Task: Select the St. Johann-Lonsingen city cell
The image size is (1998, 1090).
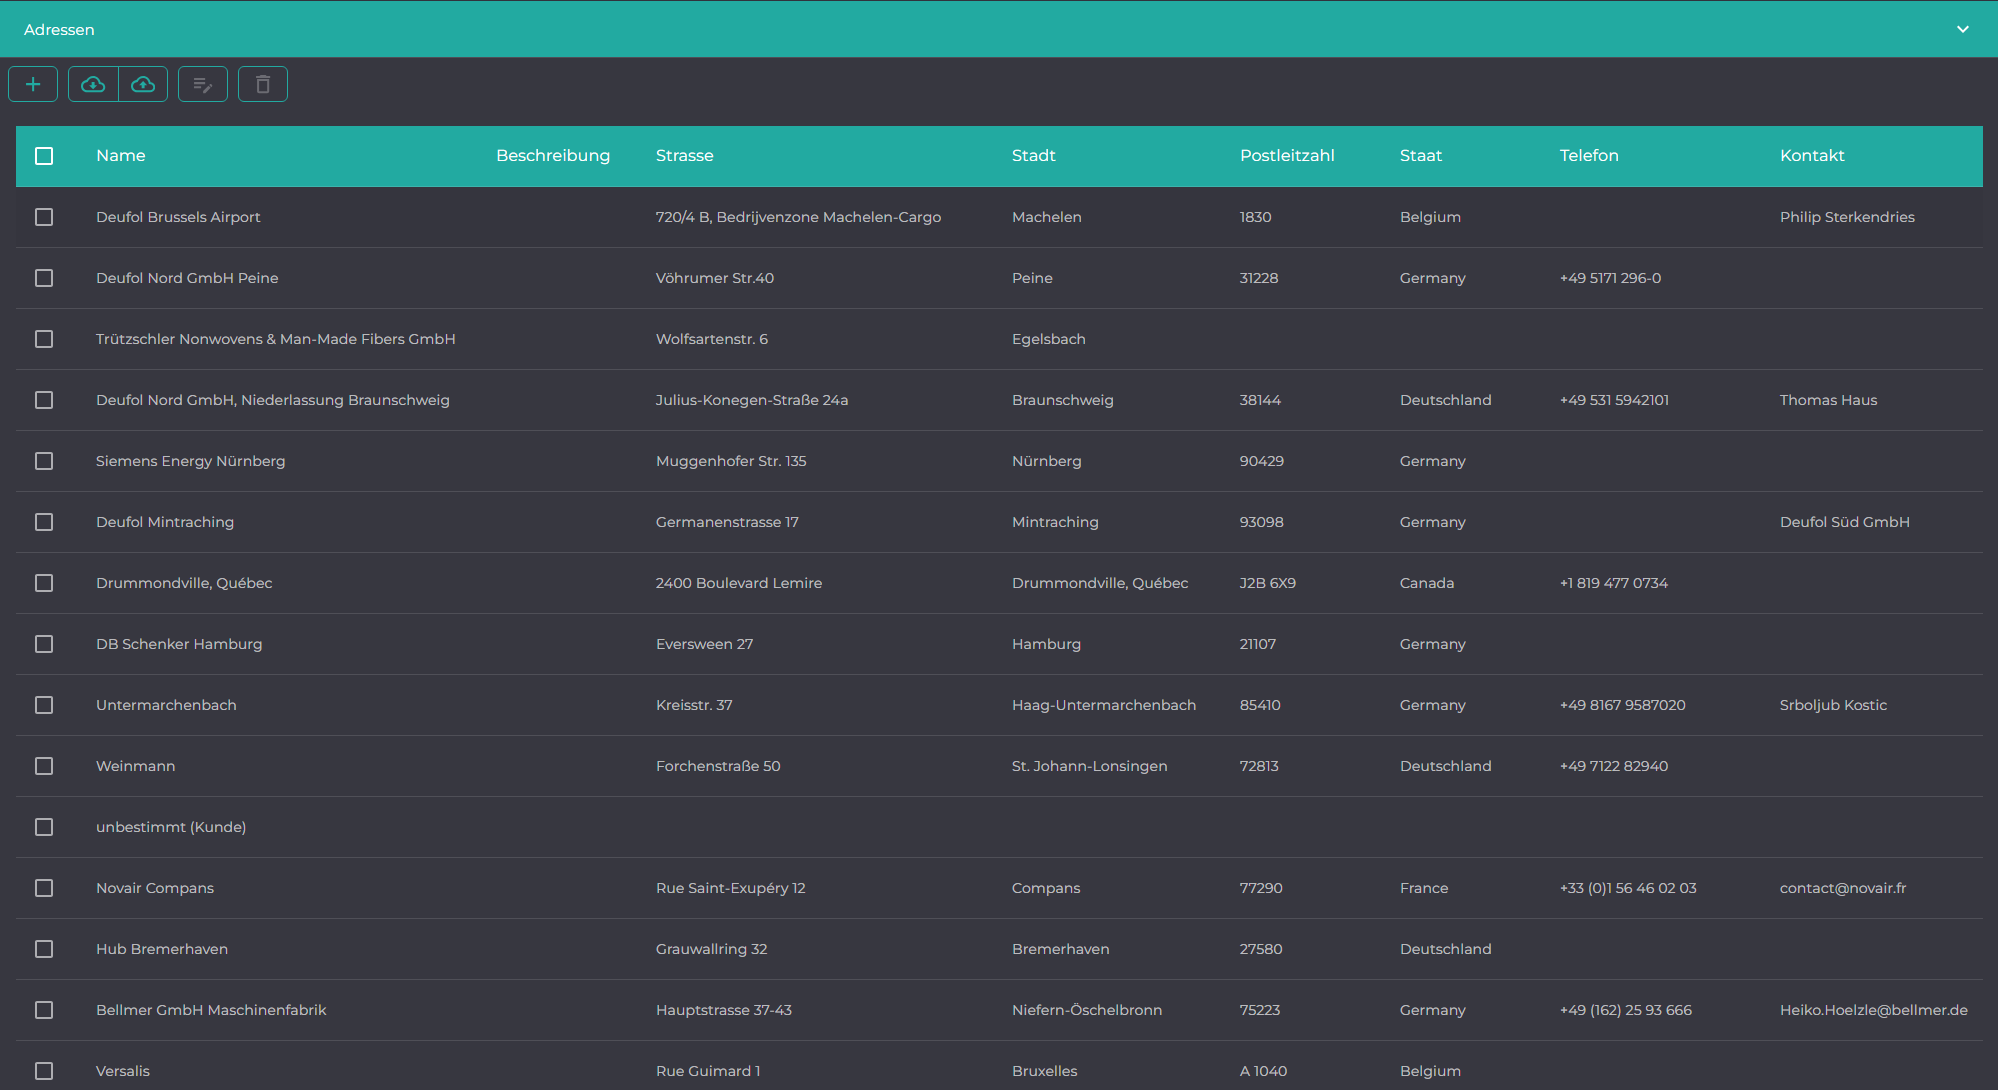Action: [x=1089, y=766]
